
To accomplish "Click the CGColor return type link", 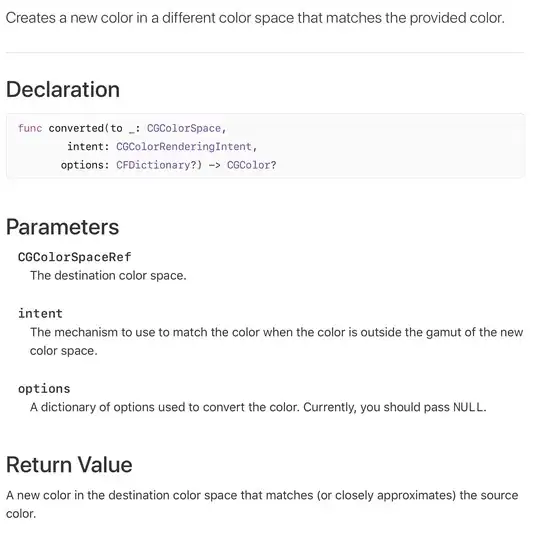I will coord(248,165).
